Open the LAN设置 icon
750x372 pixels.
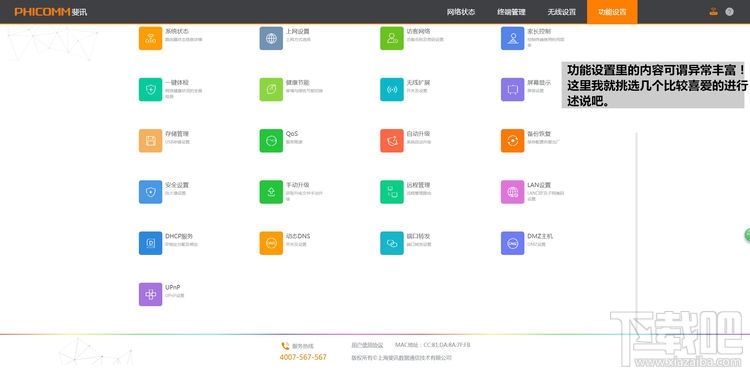[x=513, y=192]
